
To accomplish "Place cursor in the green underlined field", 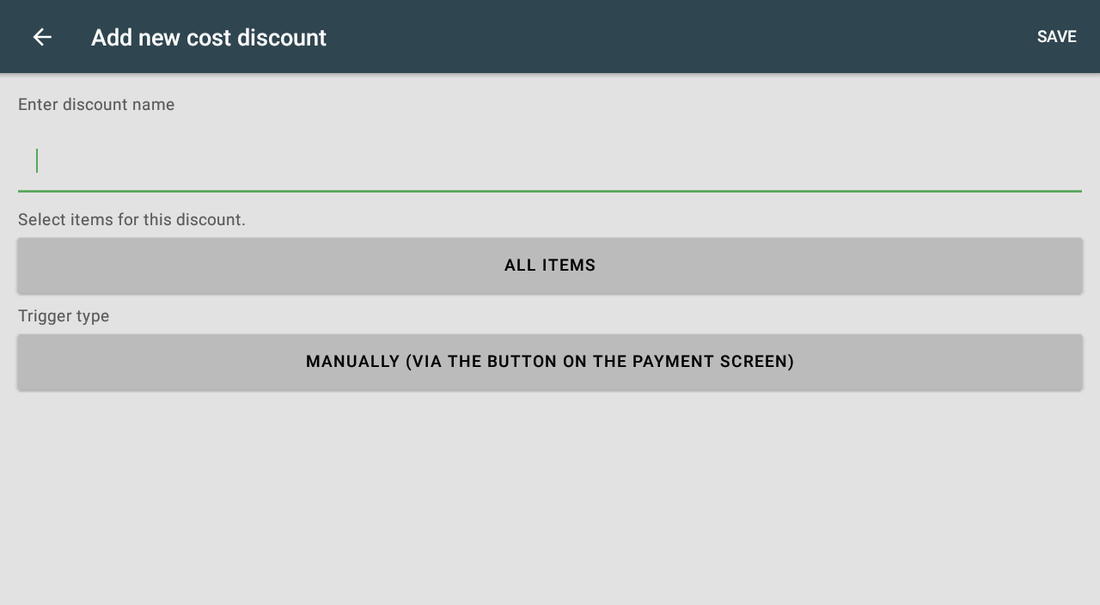I will pyautogui.click(x=549, y=161).
